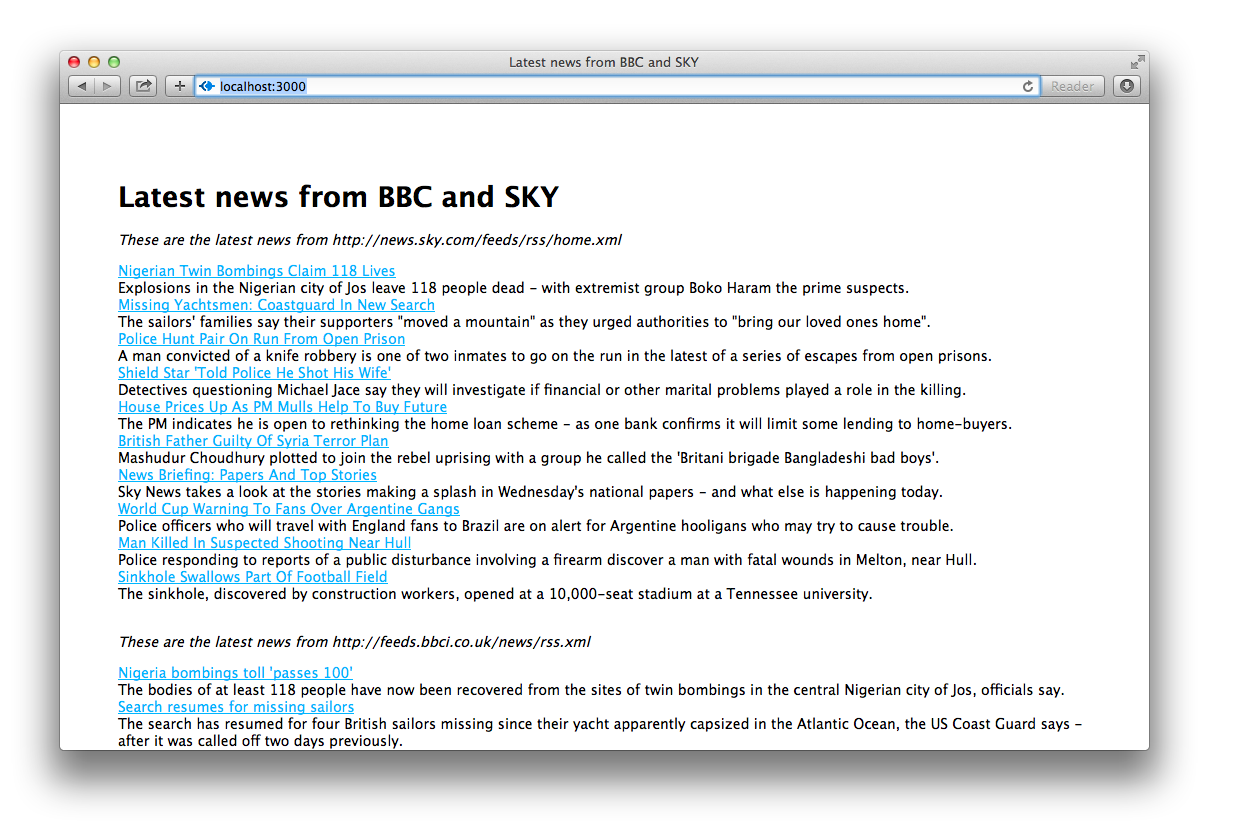The image size is (1240, 824).
Task: Open 'Nigerian Twin Bombings Claim 118 Lives' link
Action: coord(257,271)
